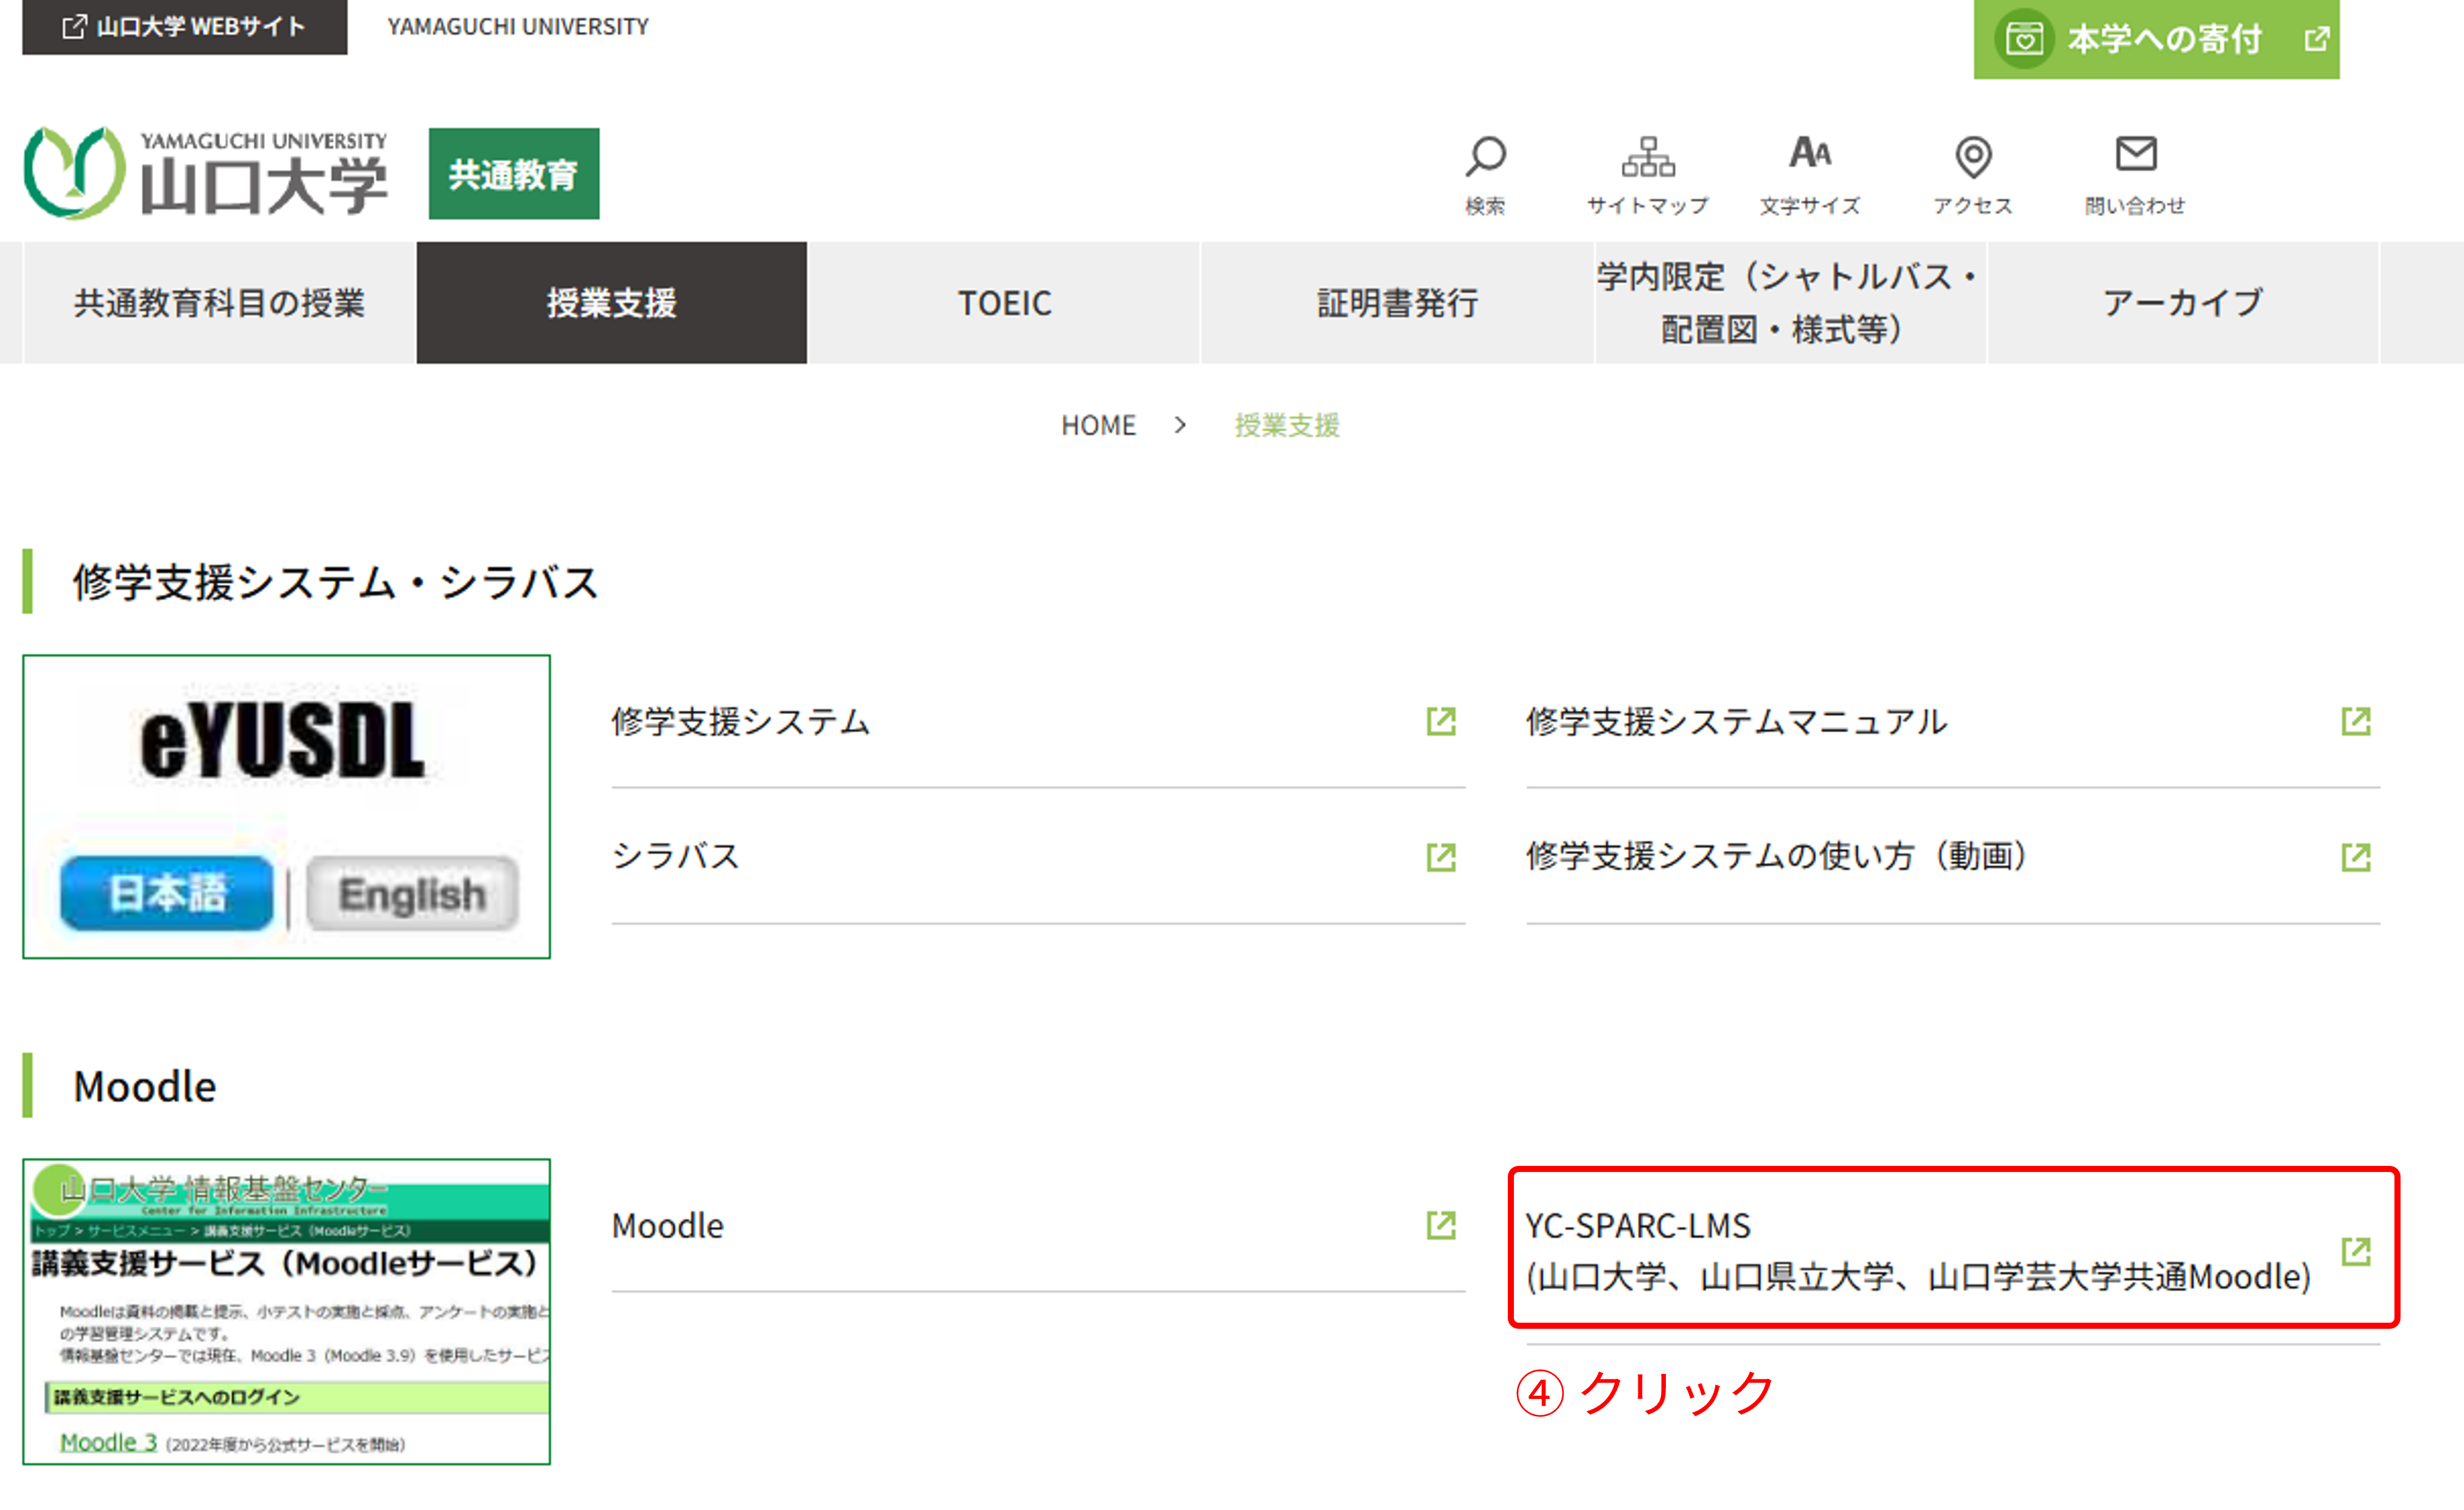This screenshot has width=2464, height=1510.
Task: Open the 学内限定(シャトルバス・配置図・様式等) tab
Action: pos(1790,302)
